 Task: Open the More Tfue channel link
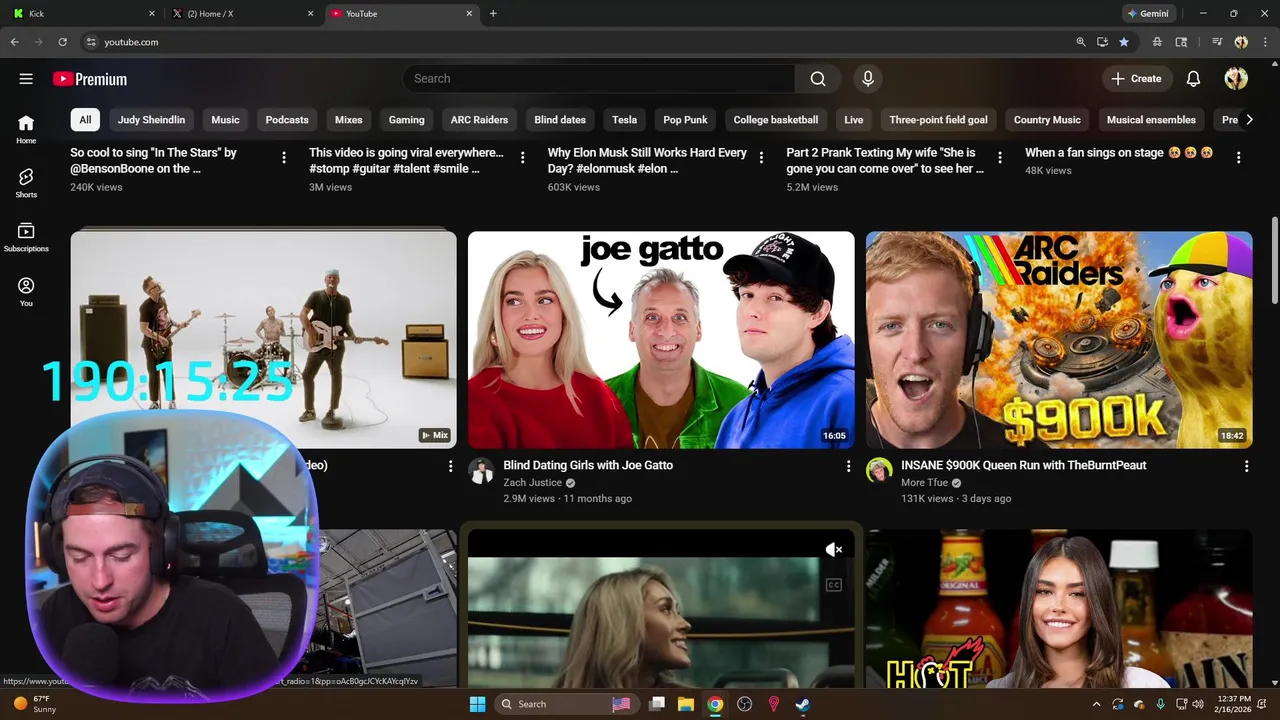click(925, 483)
